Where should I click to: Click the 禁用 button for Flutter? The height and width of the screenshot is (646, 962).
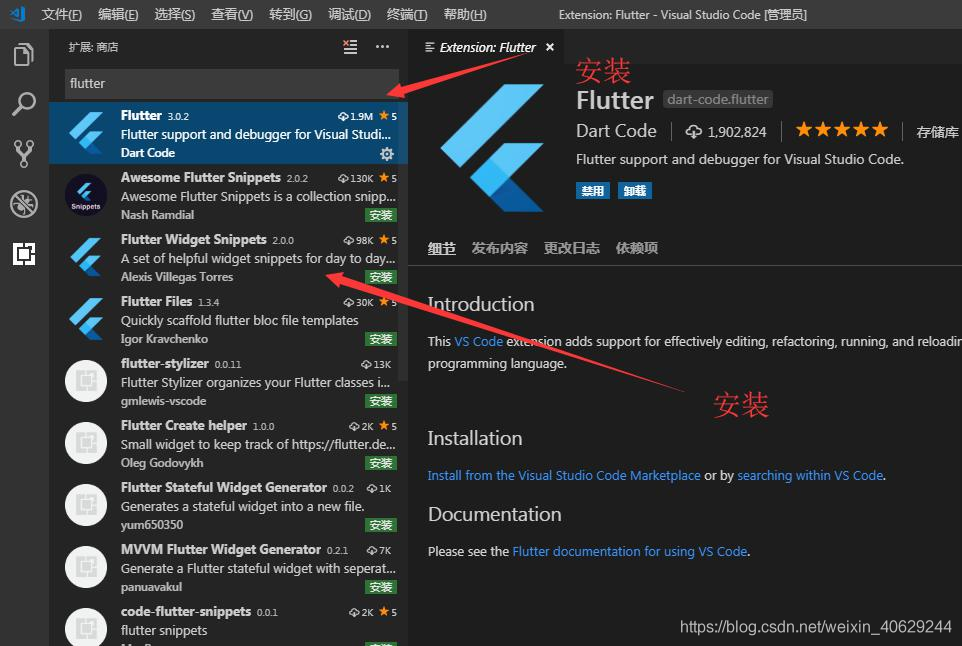(x=592, y=191)
